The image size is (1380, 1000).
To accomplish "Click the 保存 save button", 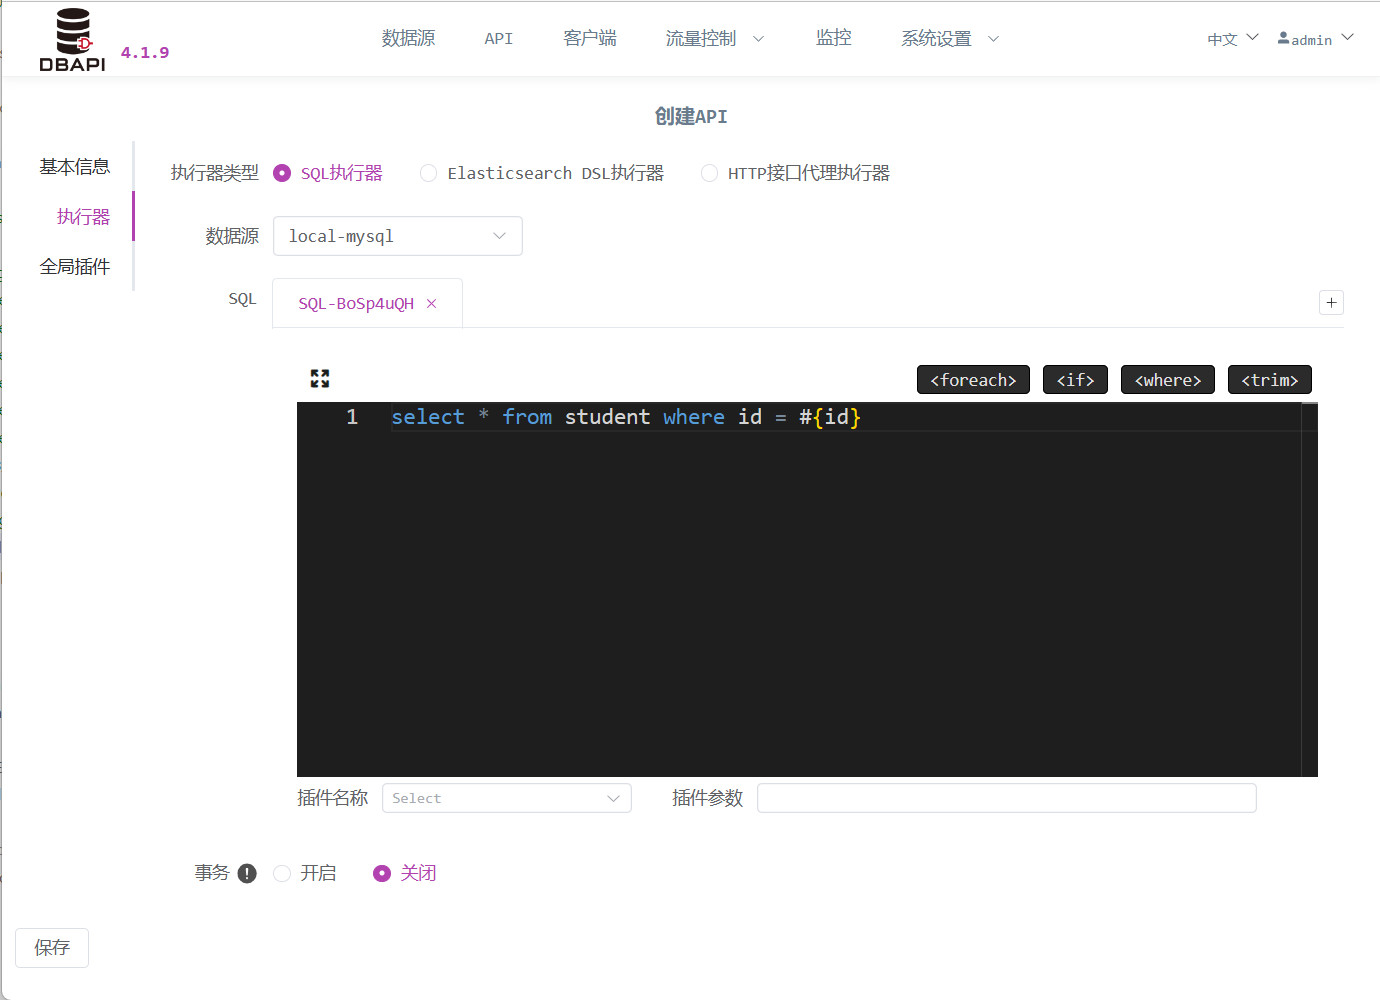I will click(52, 948).
